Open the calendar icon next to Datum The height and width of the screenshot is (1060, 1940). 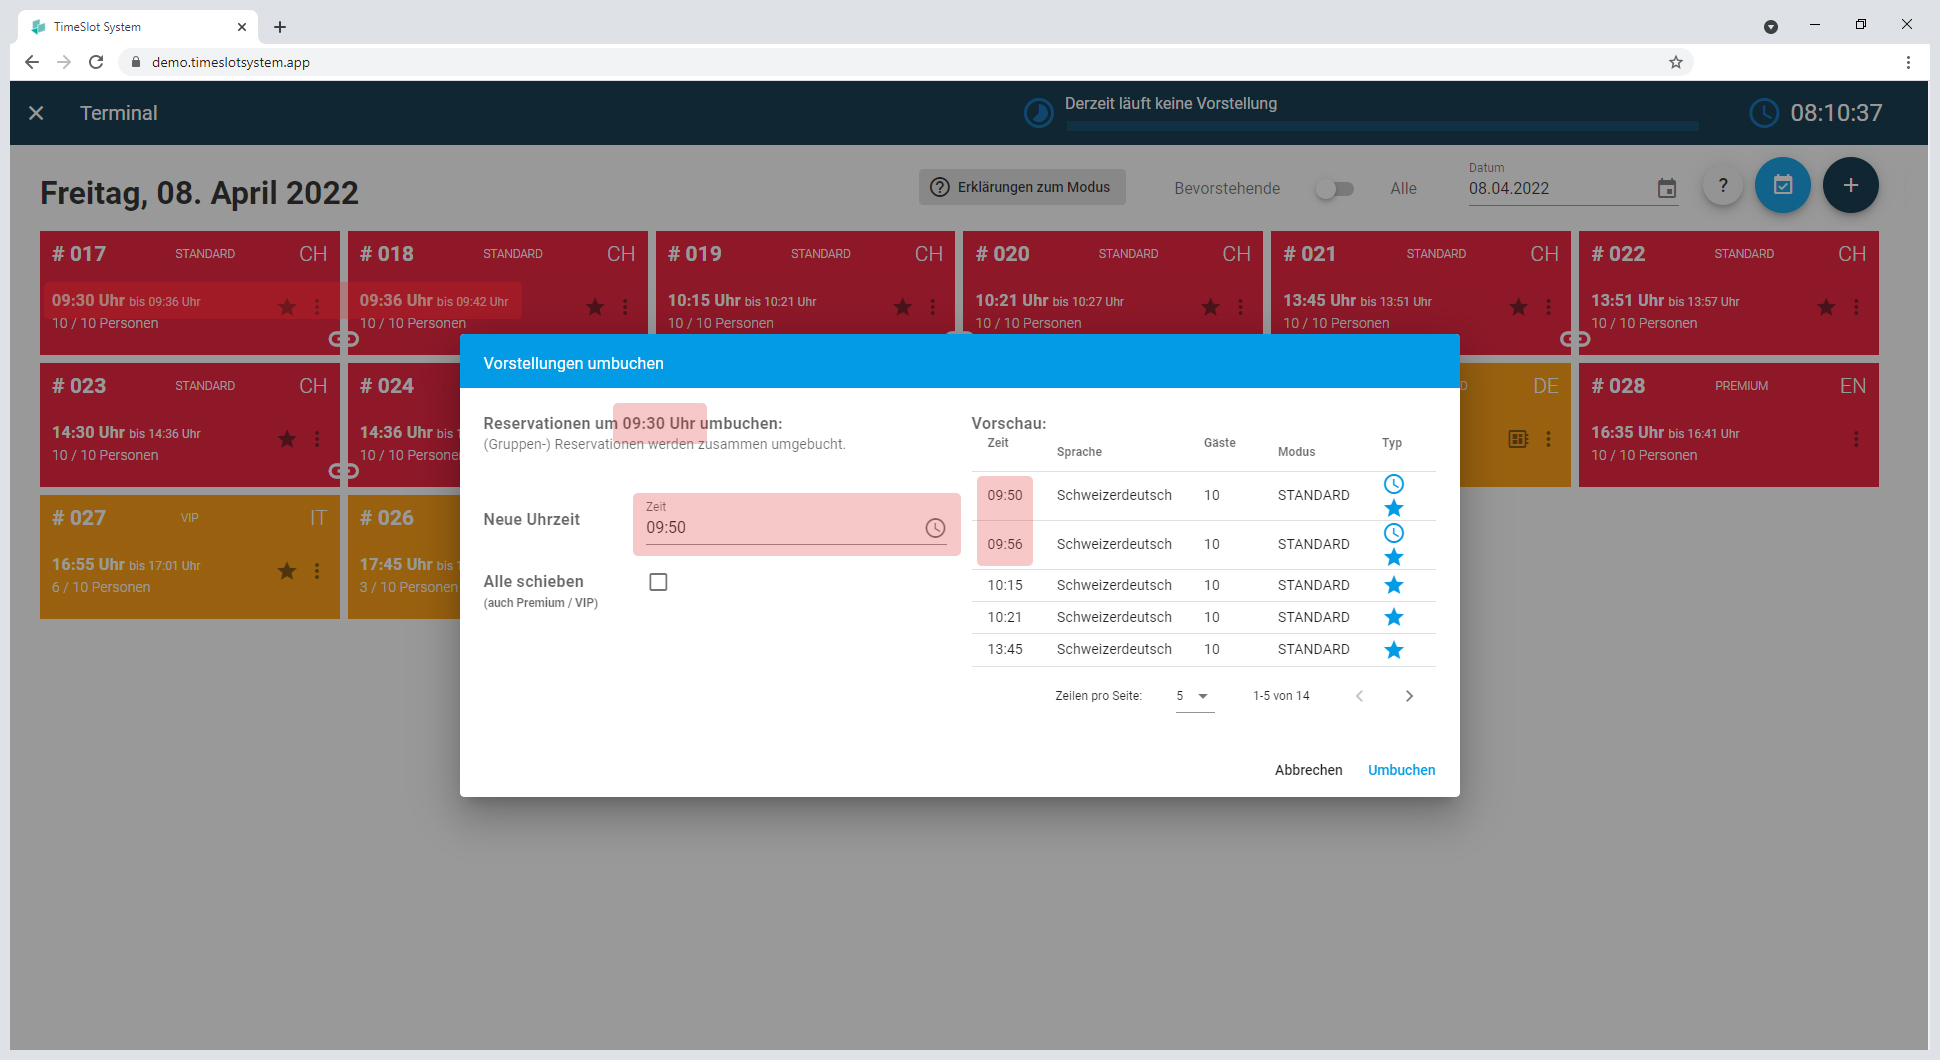click(x=1667, y=188)
